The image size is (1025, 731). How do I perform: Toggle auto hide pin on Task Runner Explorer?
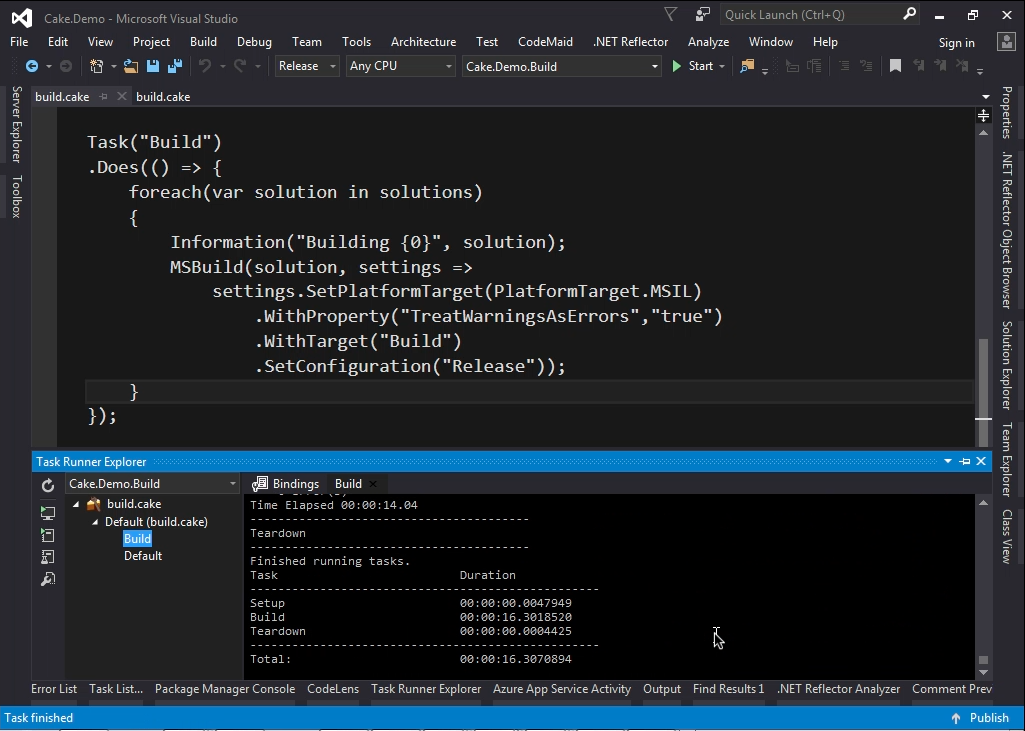coord(965,462)
